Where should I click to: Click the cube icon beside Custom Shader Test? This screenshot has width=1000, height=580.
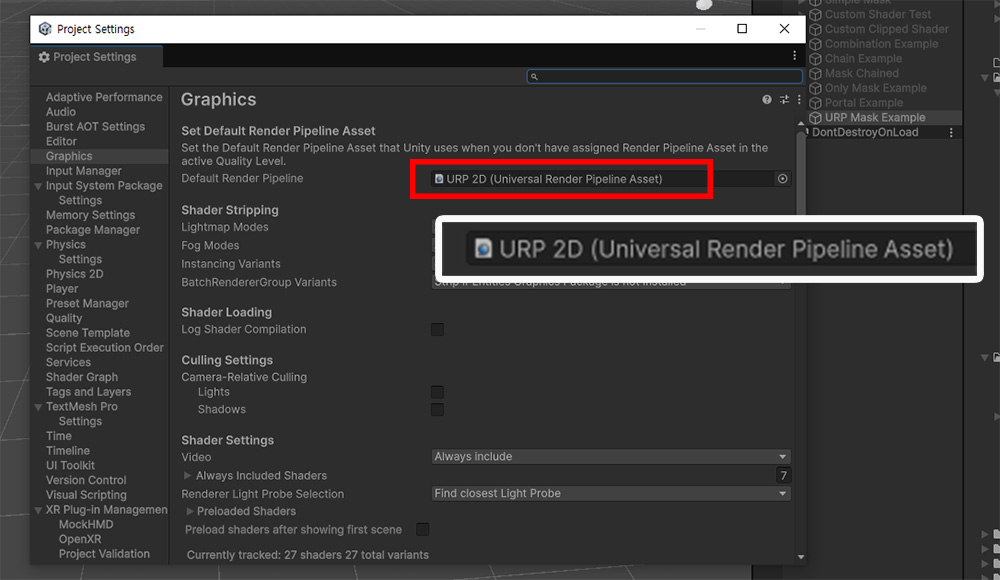(816, 15)
